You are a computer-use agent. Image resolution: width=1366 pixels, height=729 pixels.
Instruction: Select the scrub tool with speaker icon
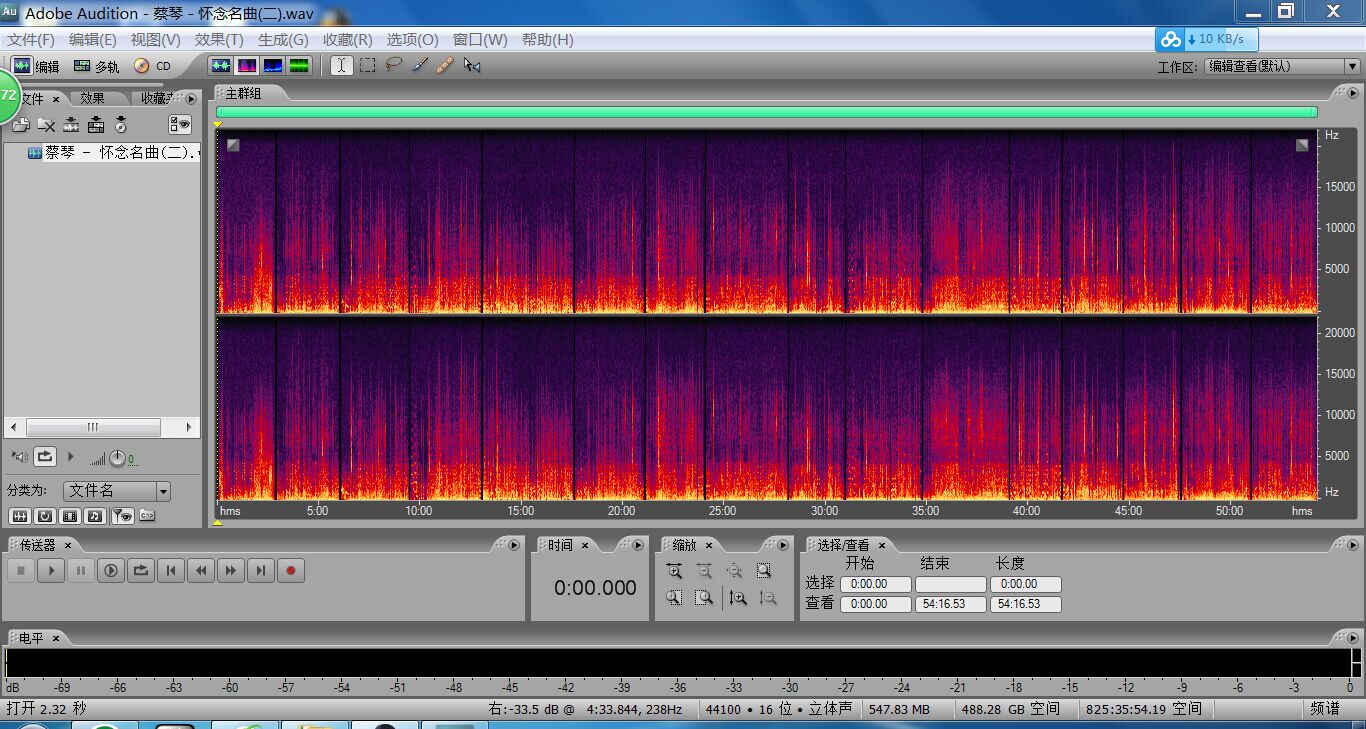click(x=472, y=65)
